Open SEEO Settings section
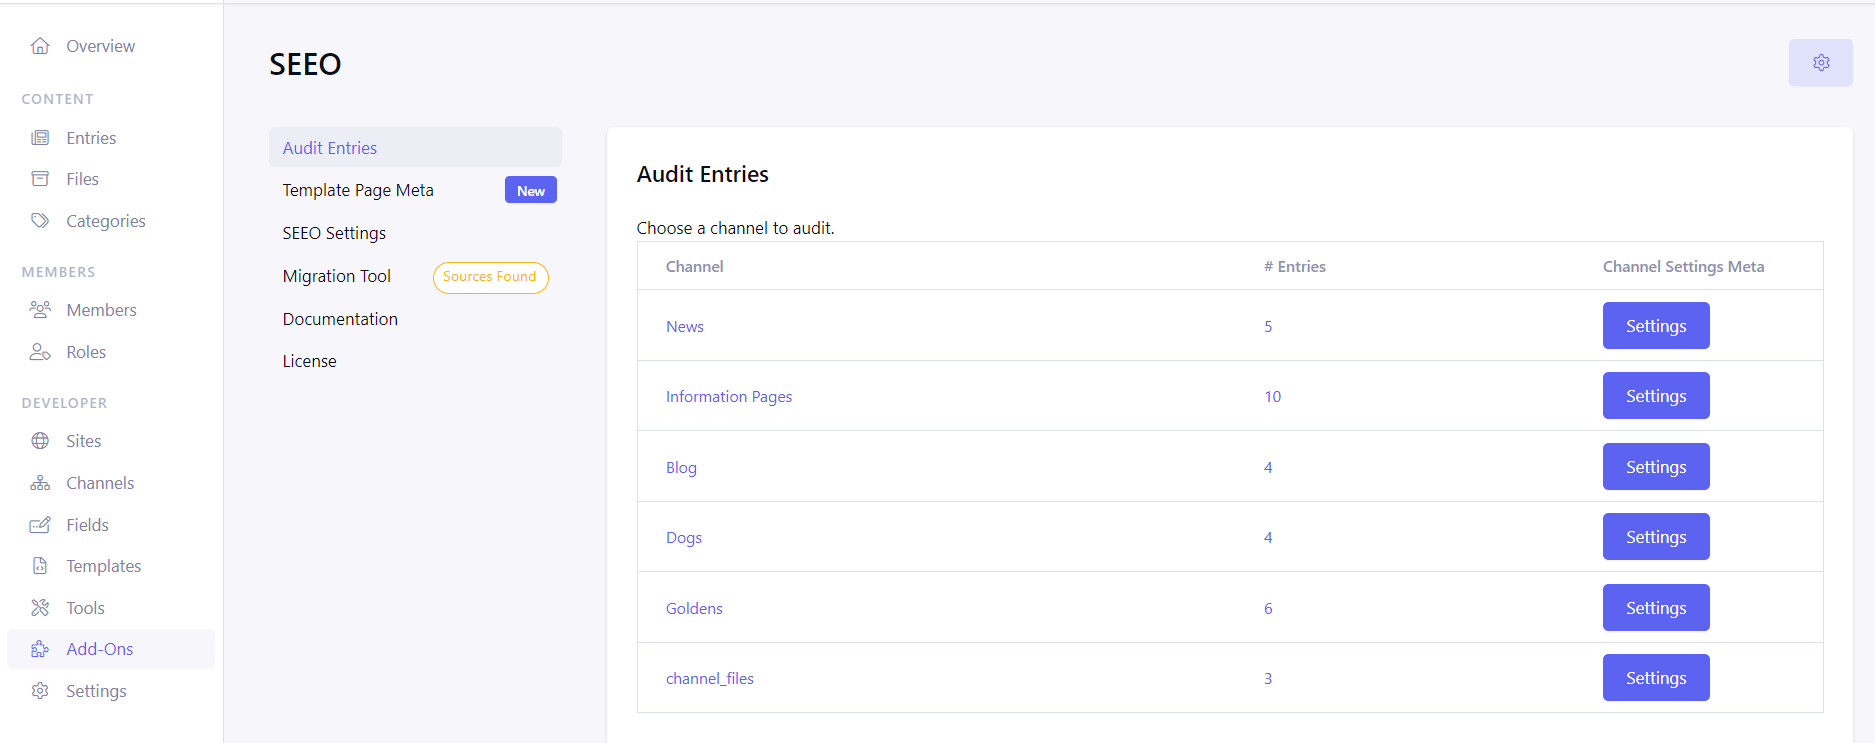 (x=334, y=233)
